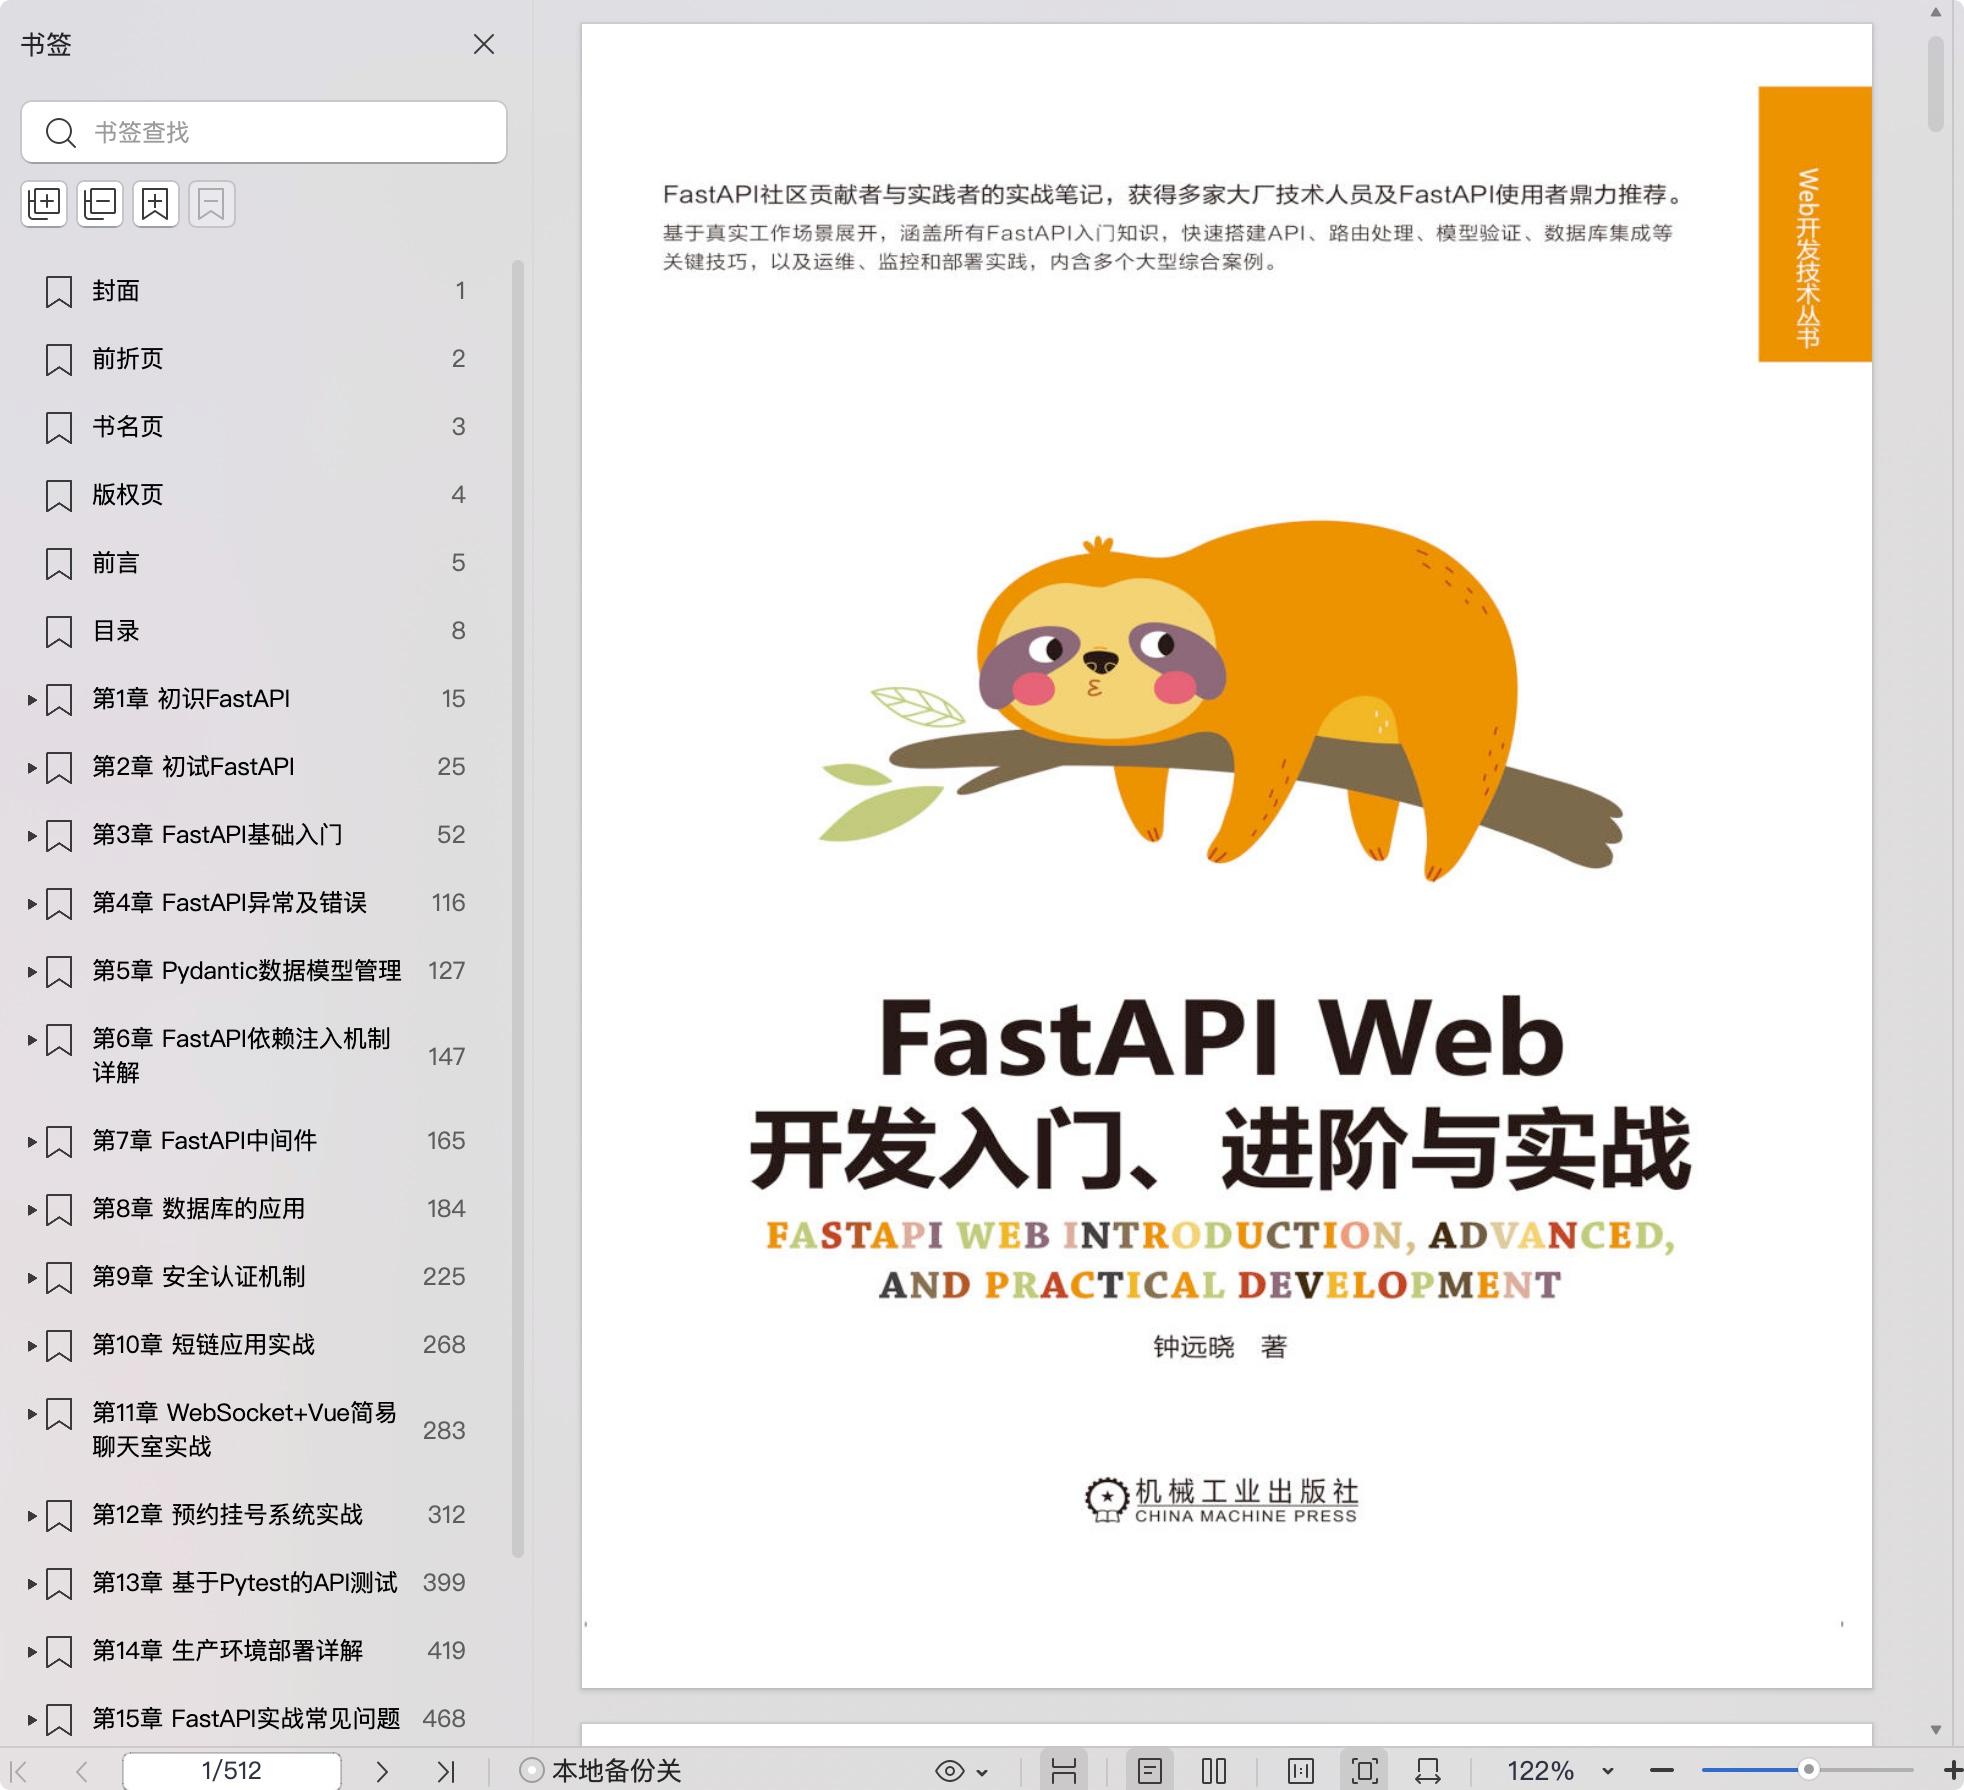Click scroll down arrow of document
The image size is (1964, 1790).
point(1936,1730)
